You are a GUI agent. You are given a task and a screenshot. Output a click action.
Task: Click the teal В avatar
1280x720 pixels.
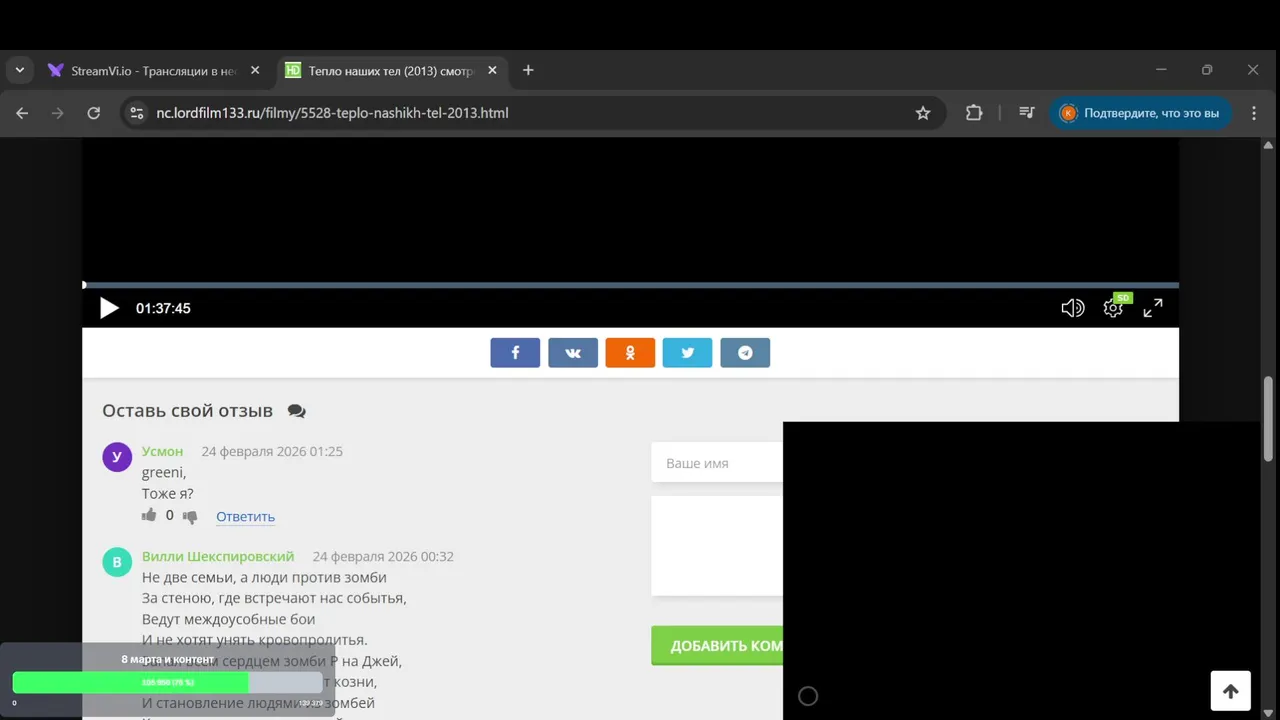117,562
